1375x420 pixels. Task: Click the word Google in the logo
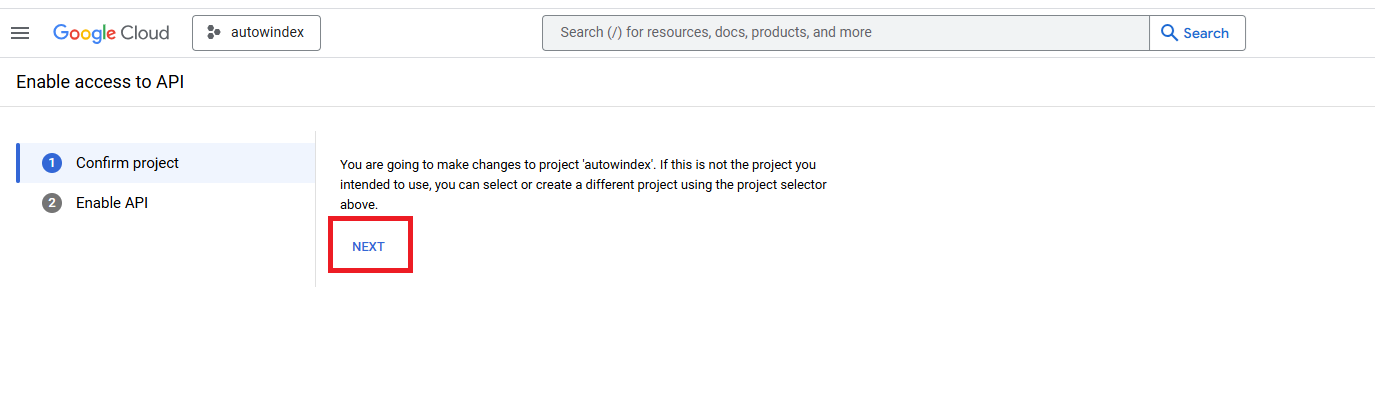[x=85, y=33]
